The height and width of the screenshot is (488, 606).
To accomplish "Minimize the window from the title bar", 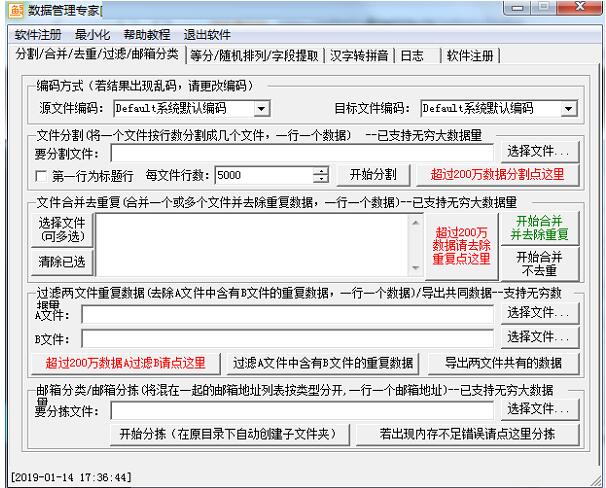I will point(518,7).
